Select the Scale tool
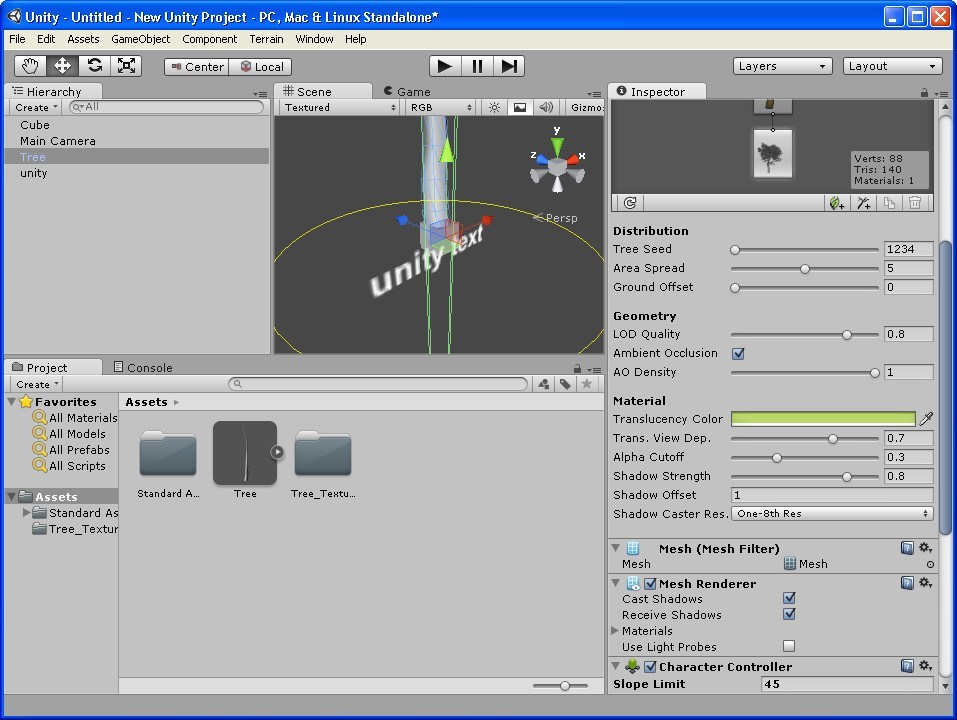This screenshot has height=720, width=957. click(126, 65)
